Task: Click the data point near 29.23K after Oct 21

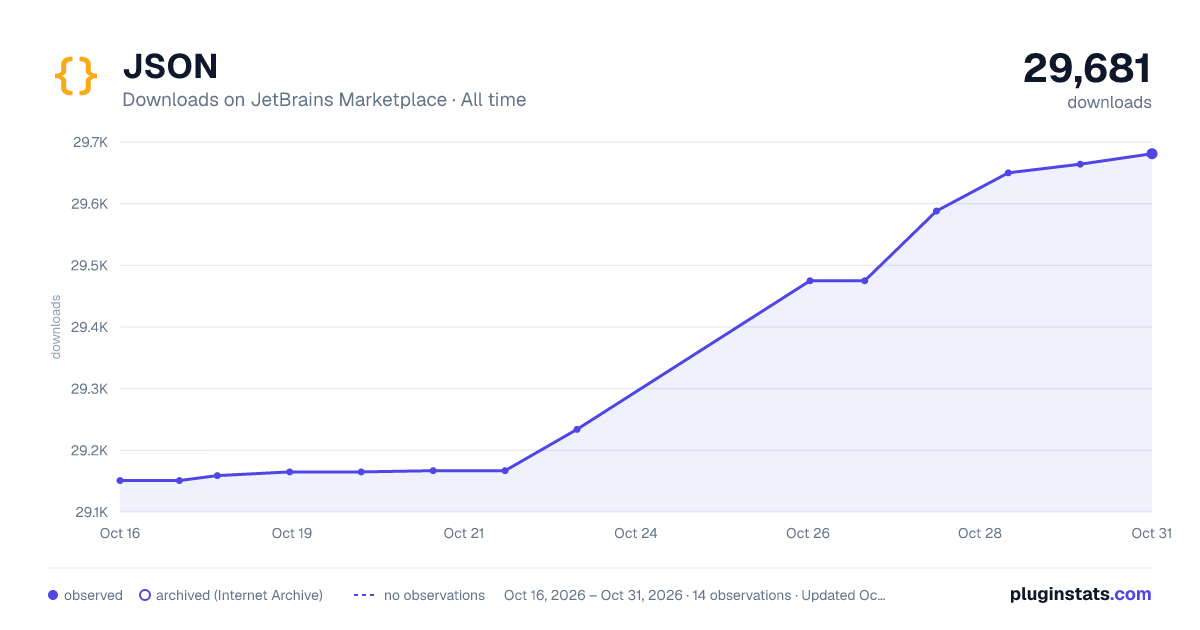Action: point(577,429)
